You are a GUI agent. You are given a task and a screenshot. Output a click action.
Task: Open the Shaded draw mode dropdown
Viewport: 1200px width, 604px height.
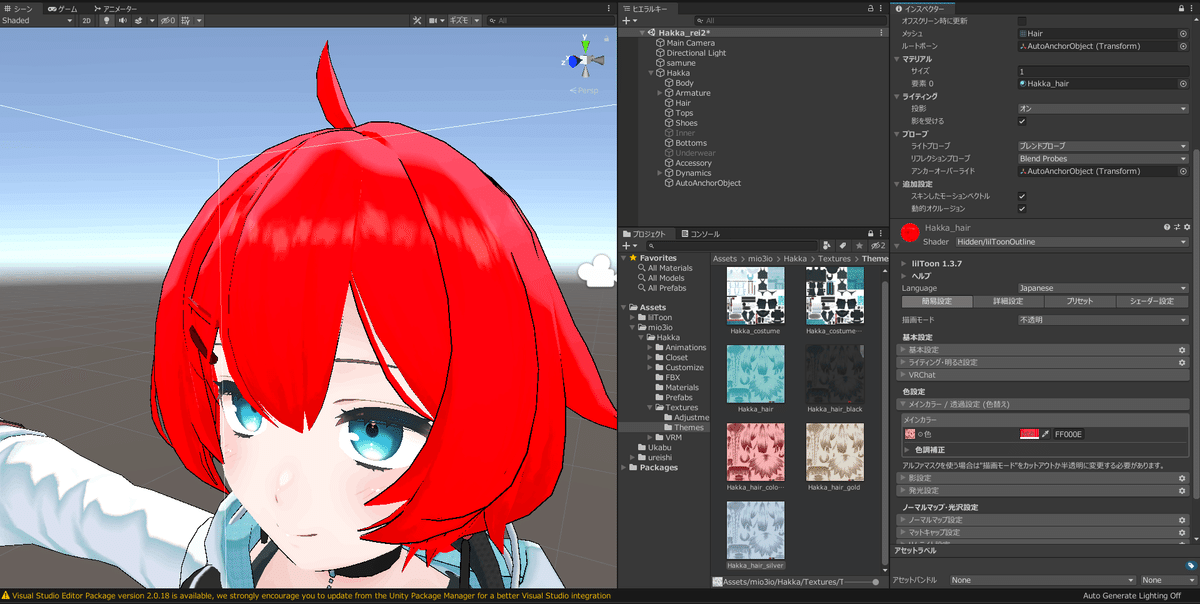pos(38,20)
